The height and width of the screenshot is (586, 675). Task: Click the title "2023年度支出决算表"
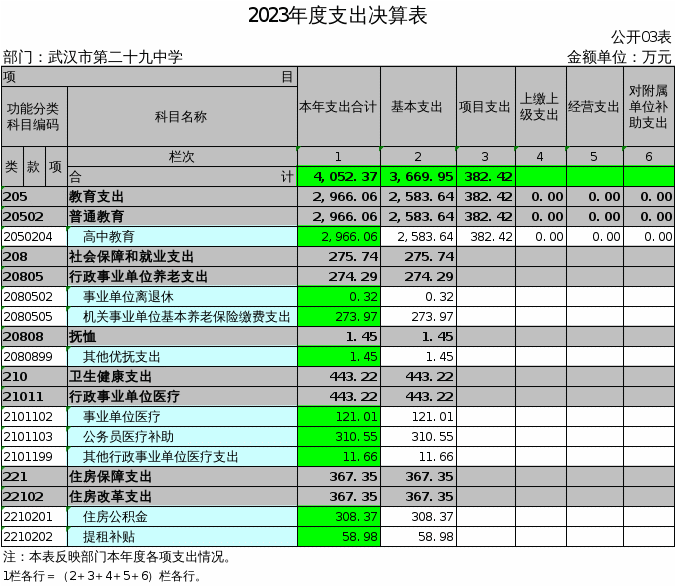click(x=337, y=15)
